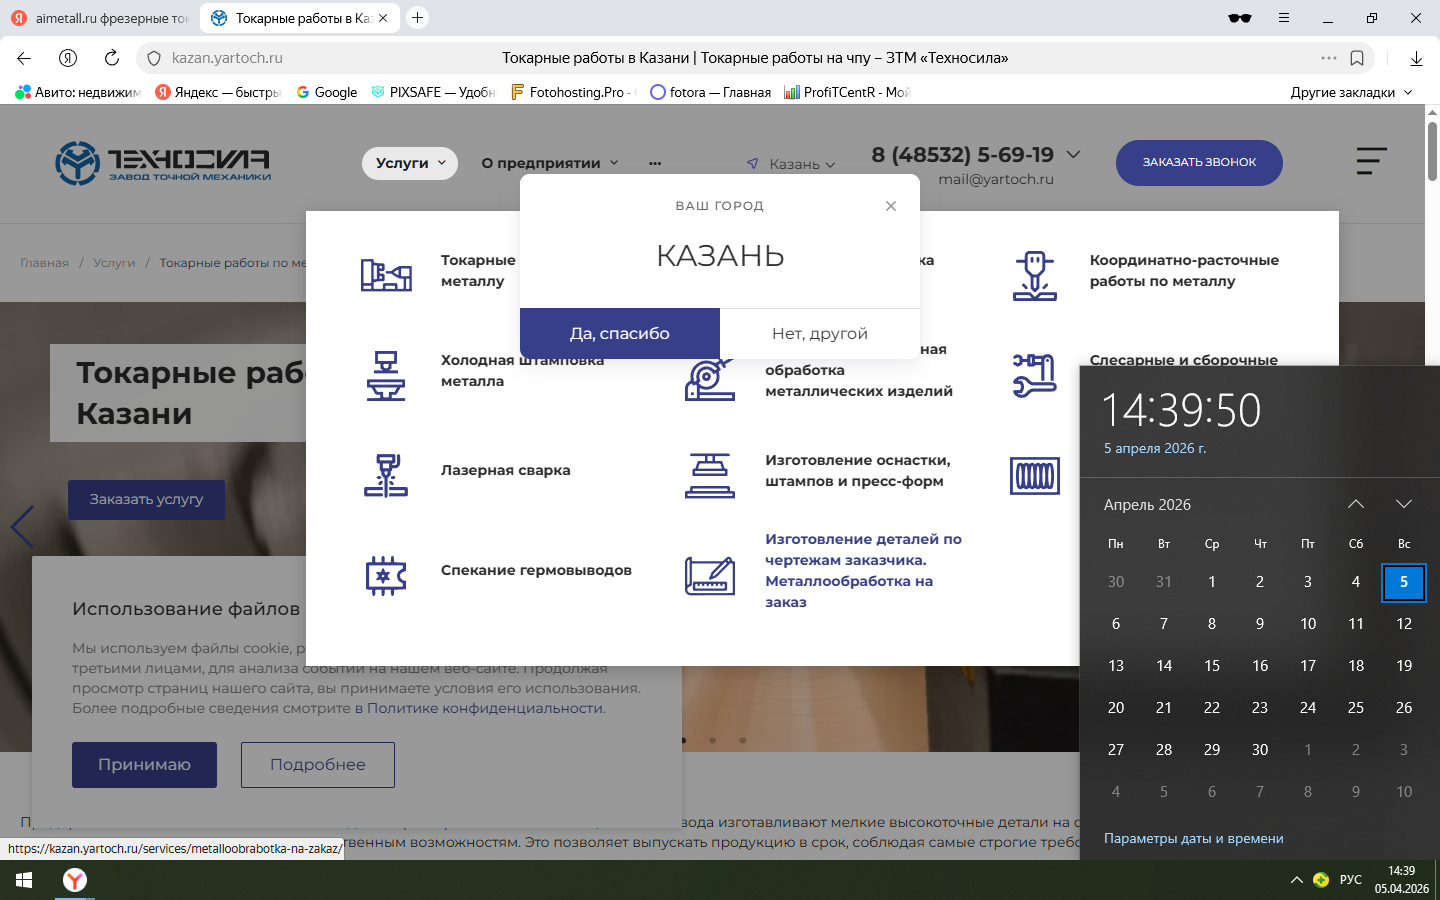
Task: Accept cookies with Принимаю button
Action: pos(144,764)
